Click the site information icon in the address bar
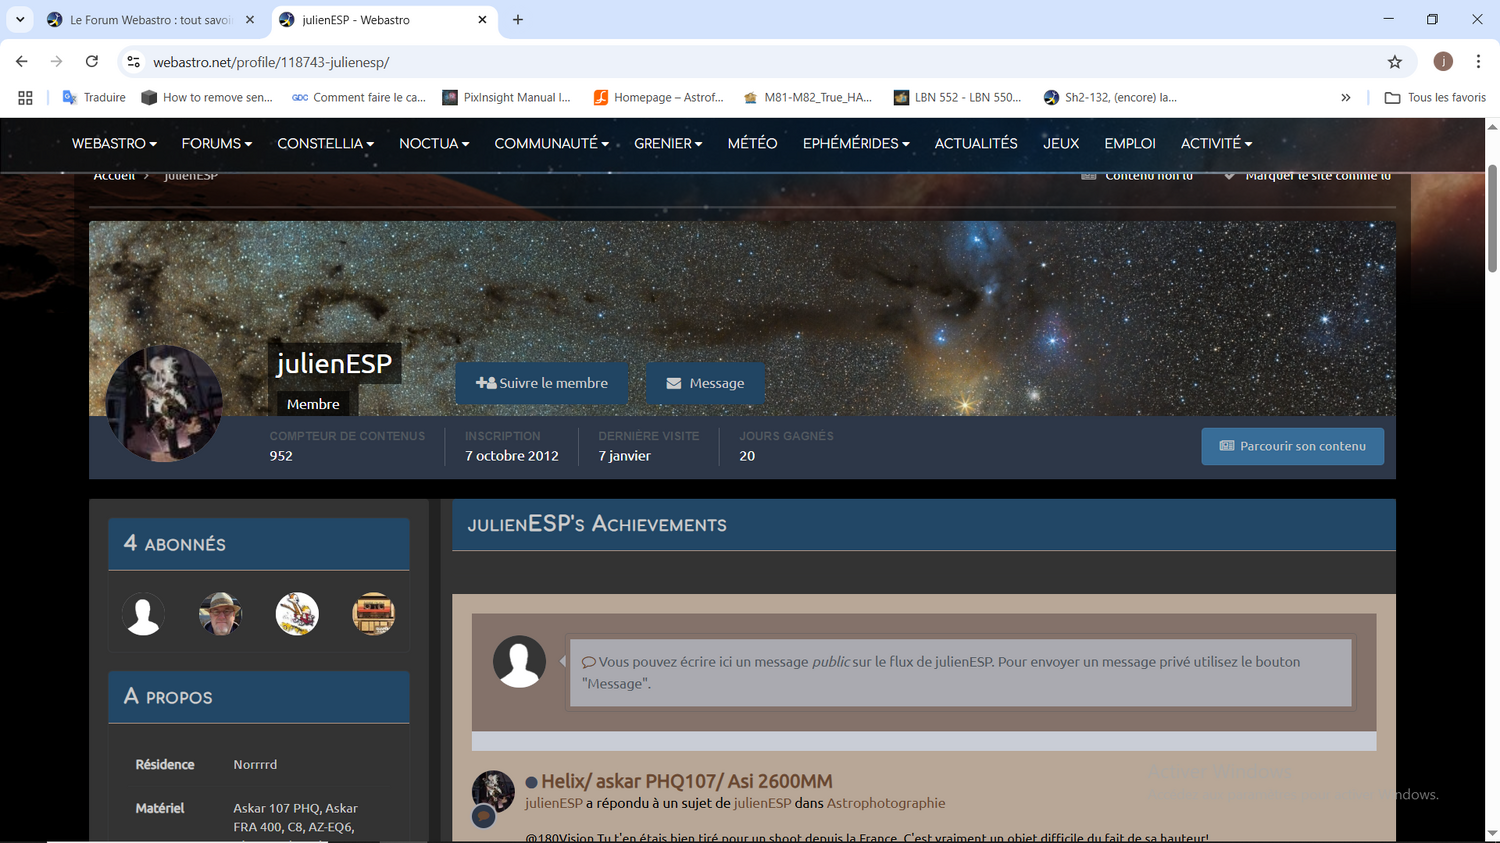Image resolution: width=1500 pixels, height=843 pixels. point(133,62)
